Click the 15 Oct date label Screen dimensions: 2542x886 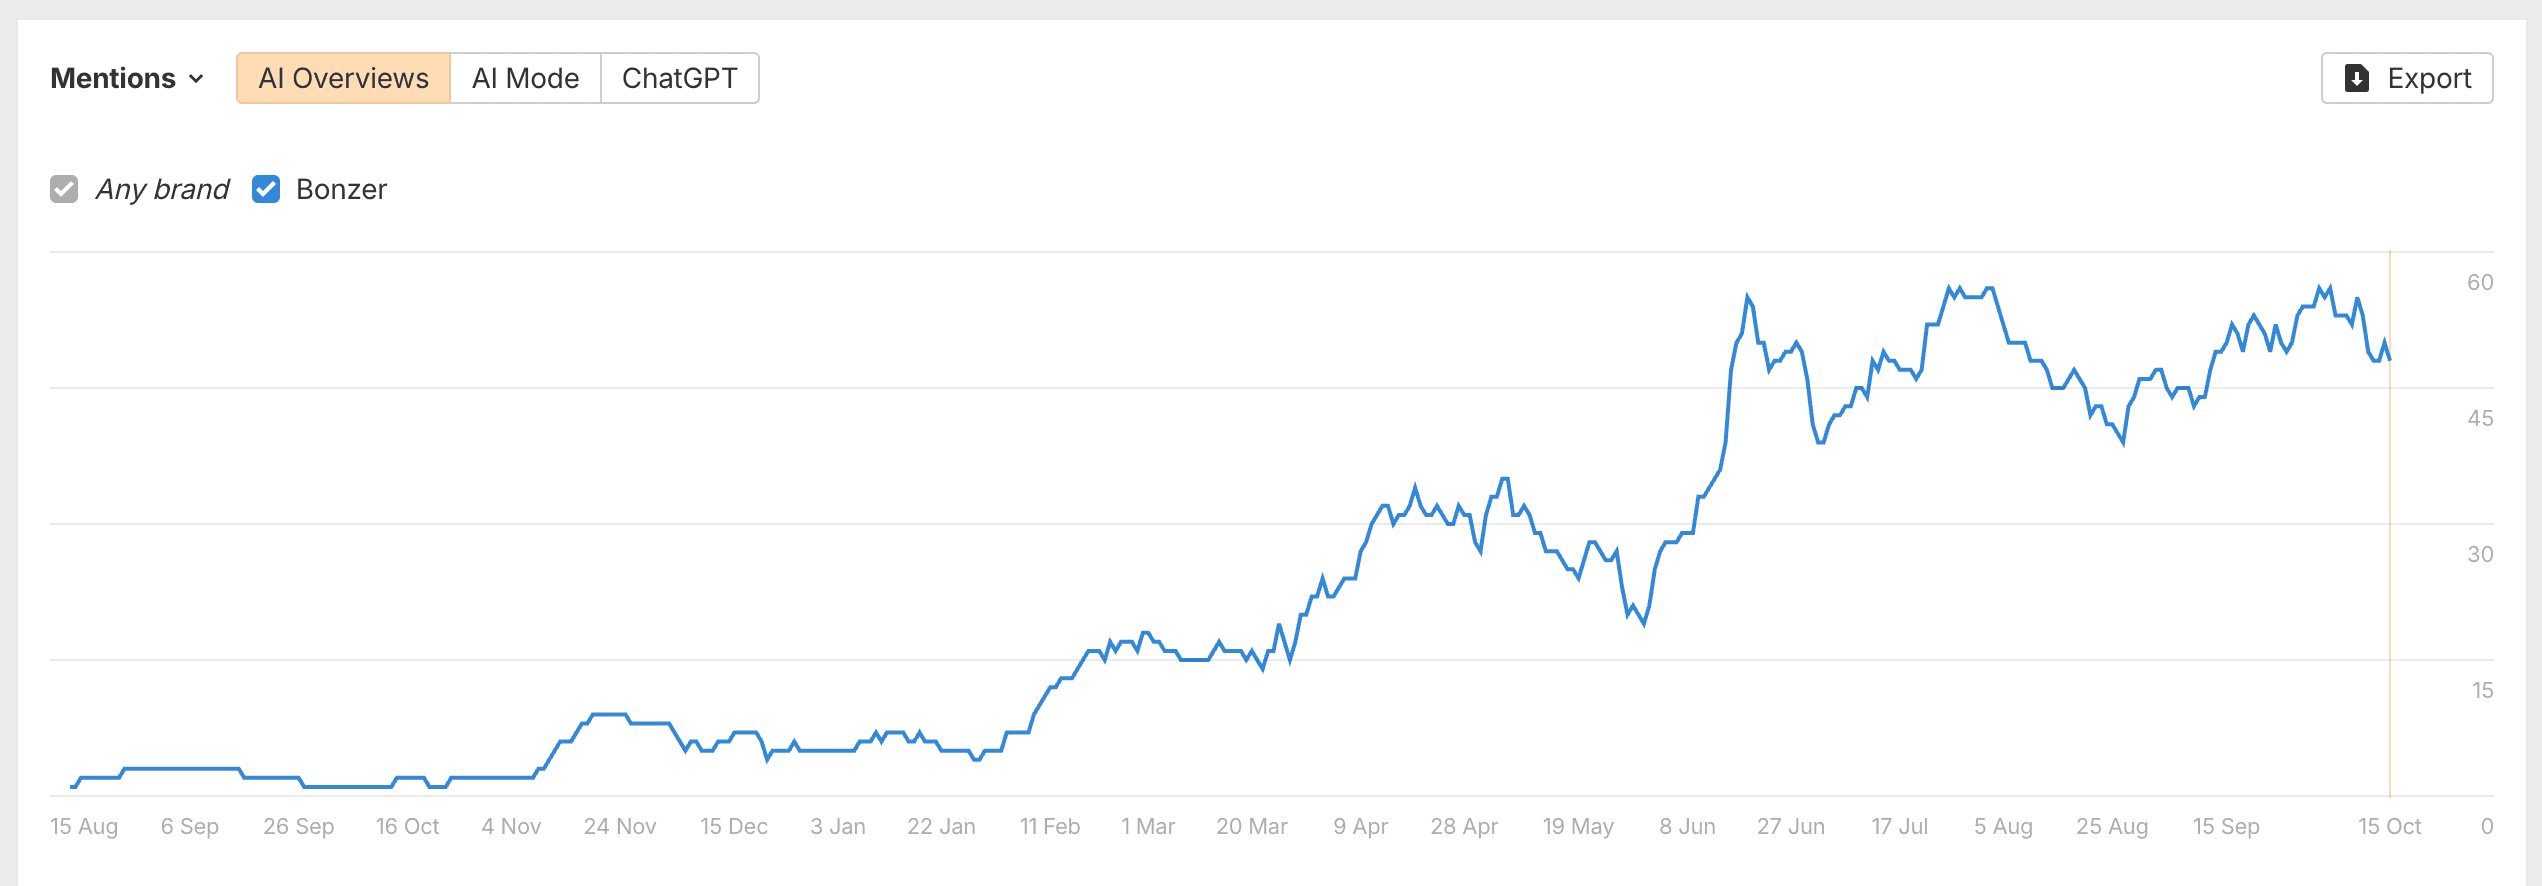pyautogui.click(x=2389, y=827)
